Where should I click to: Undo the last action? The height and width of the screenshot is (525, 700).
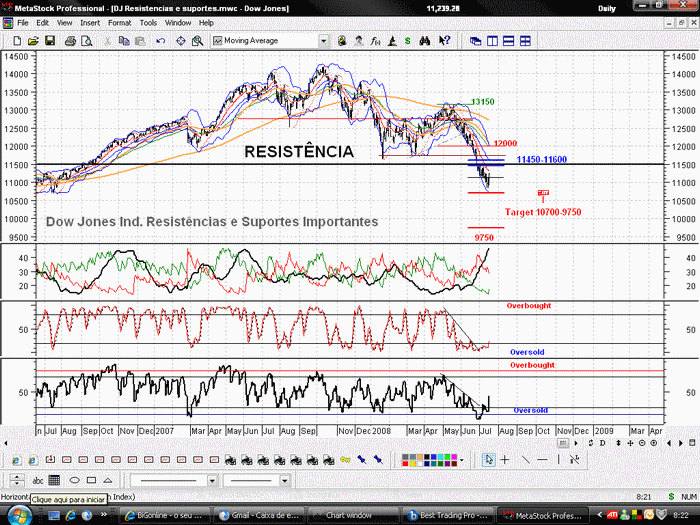(x=161, y=41)
